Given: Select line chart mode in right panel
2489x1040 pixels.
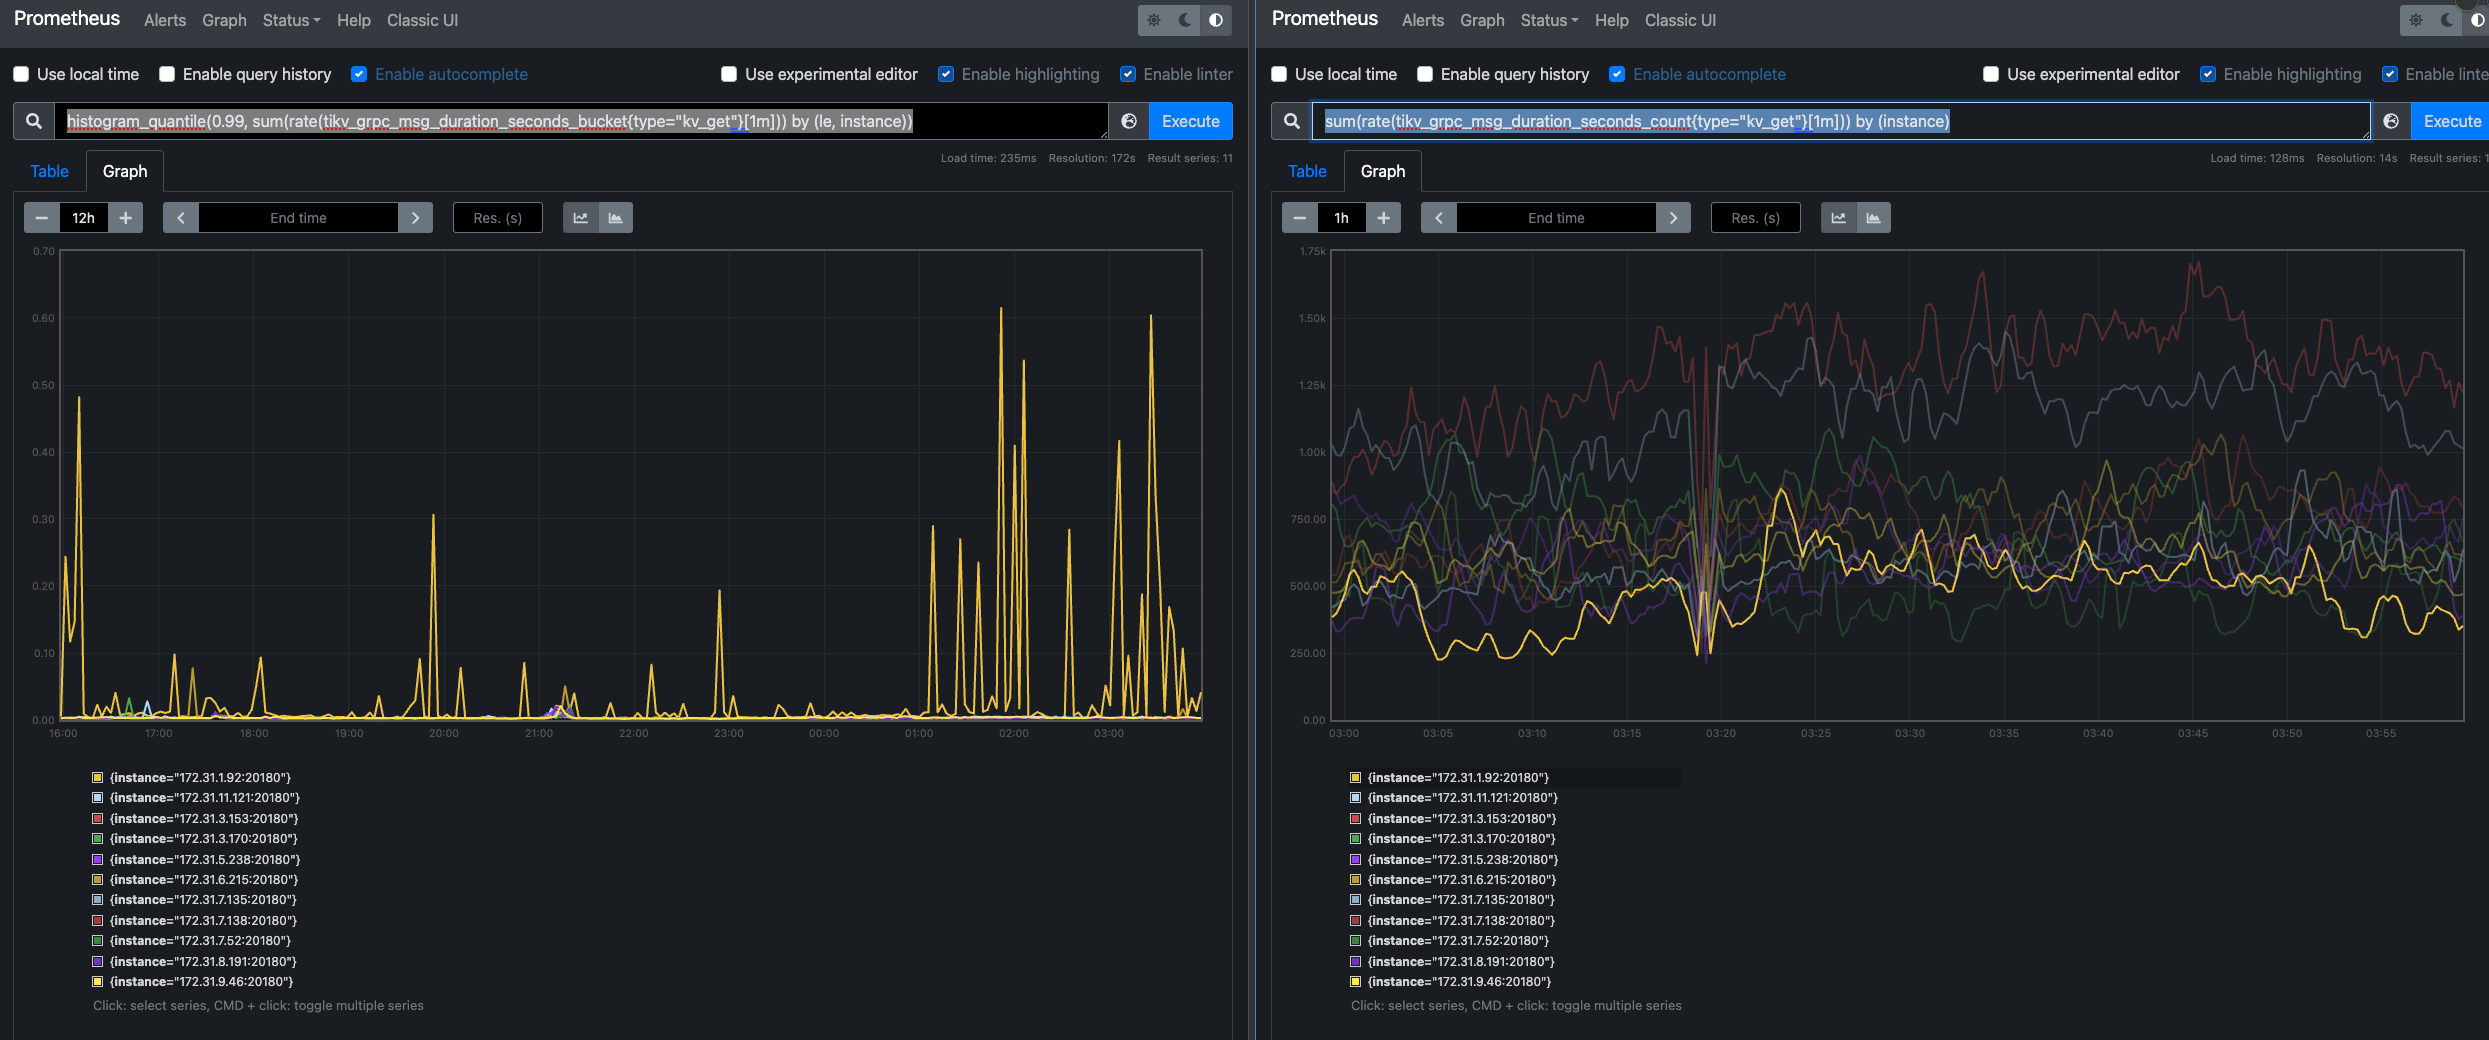Looking at the screenshot, I should (x=1838, y=218).
